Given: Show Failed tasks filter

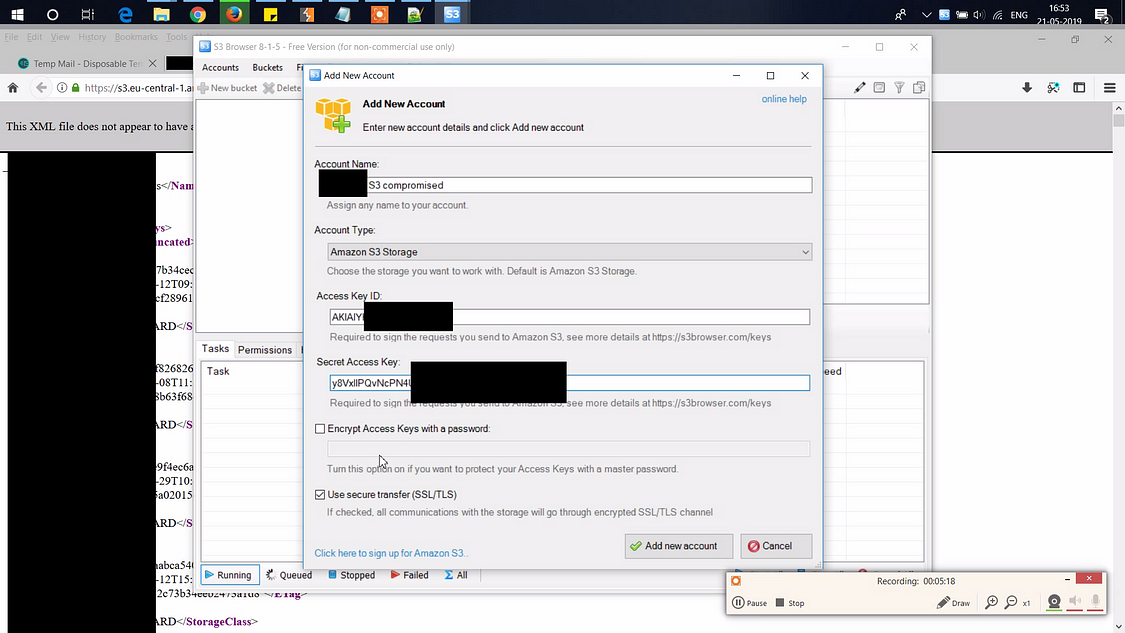Looking at the screenshot, I should tap(409, 575).
